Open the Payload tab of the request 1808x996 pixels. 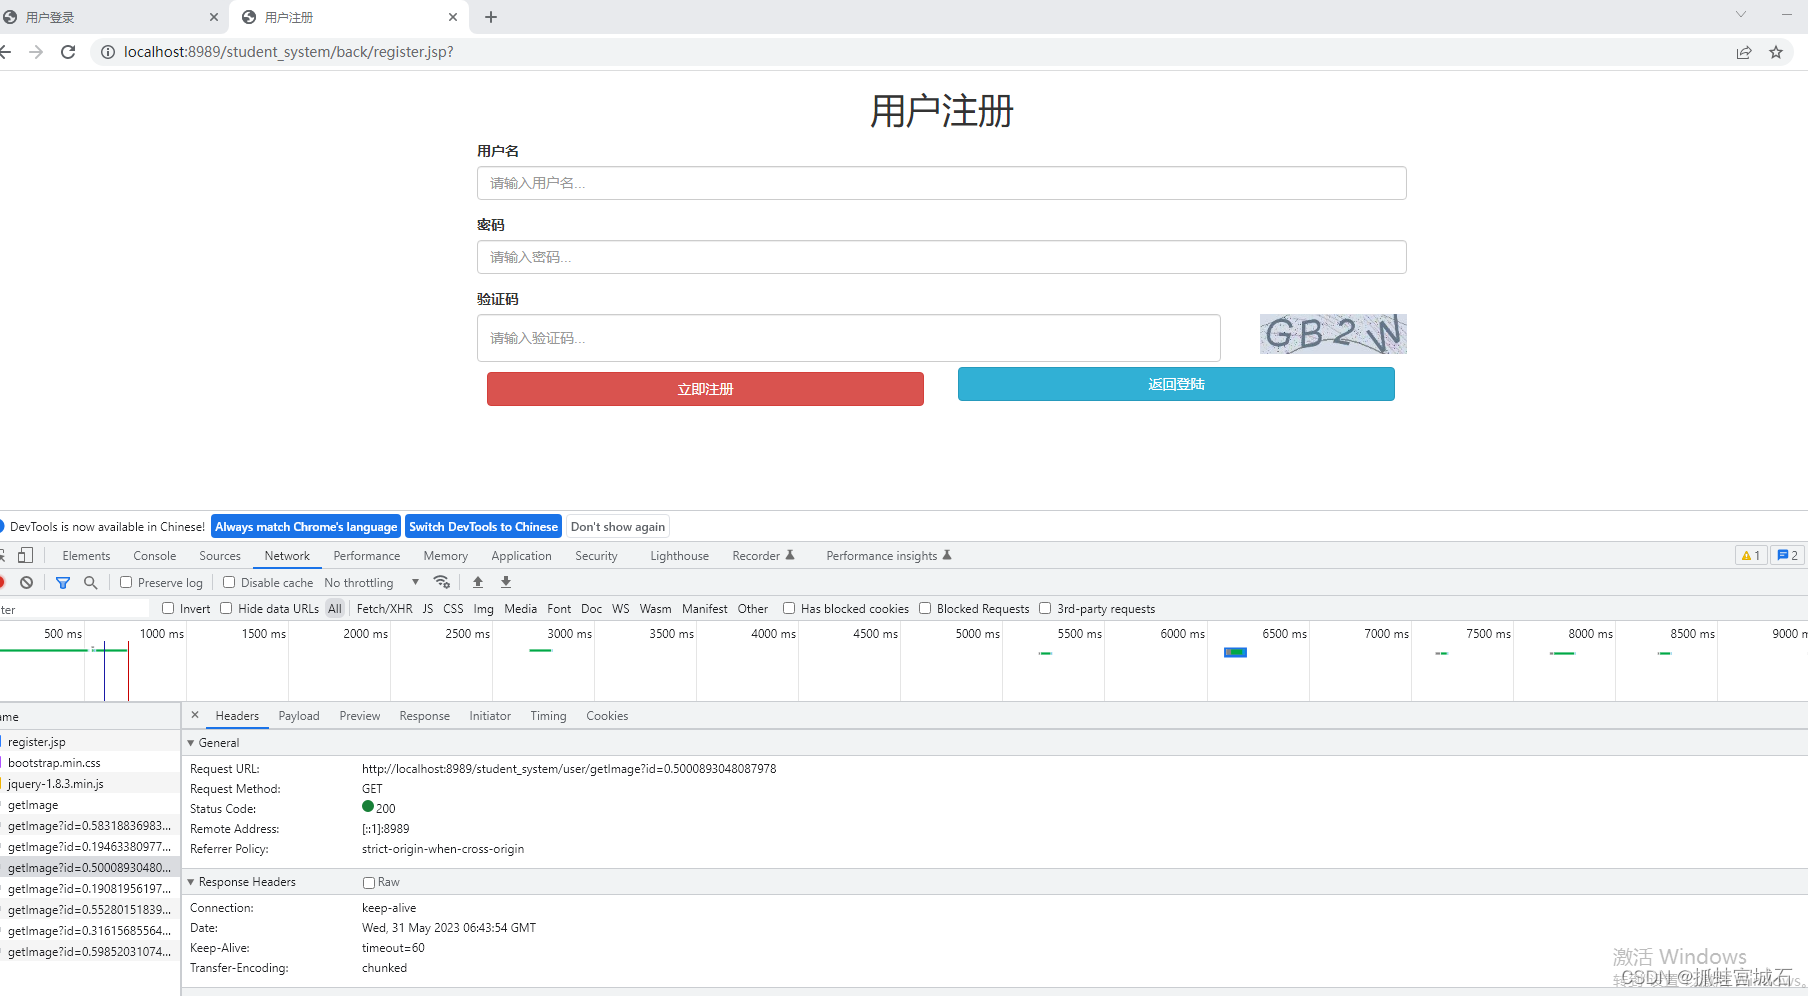click(299, 715)
